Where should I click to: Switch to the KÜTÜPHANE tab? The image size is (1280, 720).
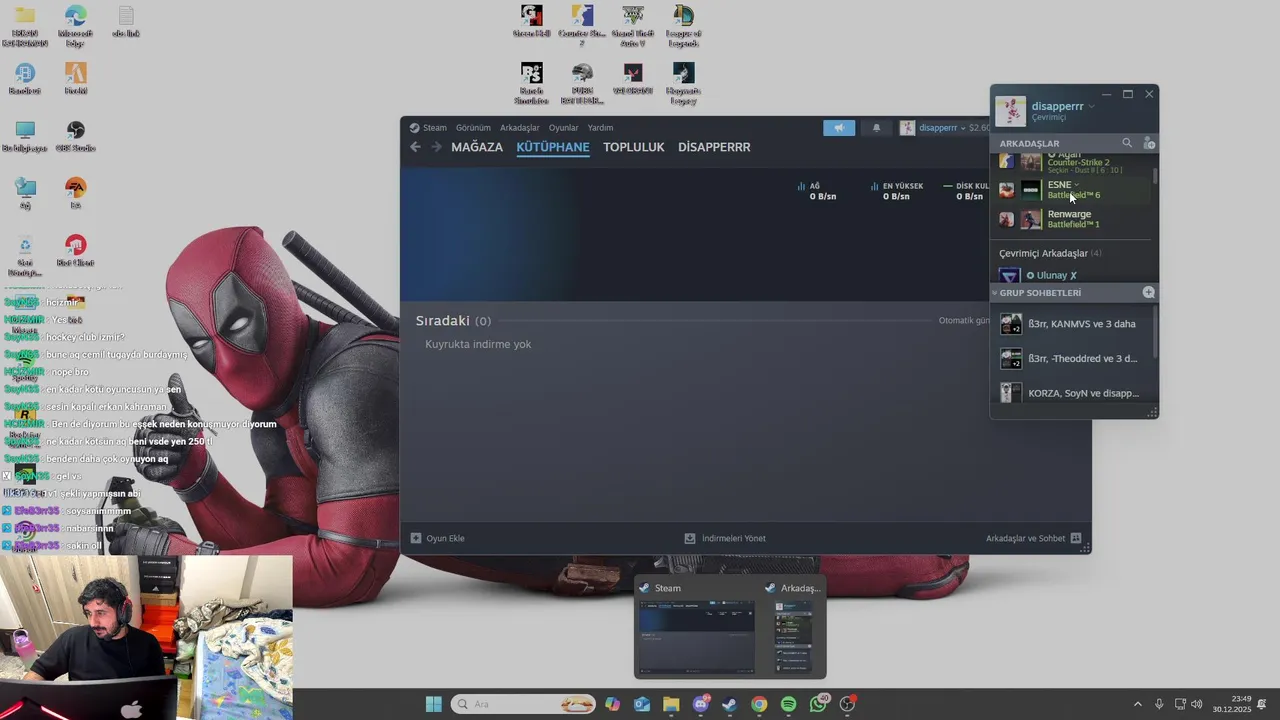pos(553,147)
